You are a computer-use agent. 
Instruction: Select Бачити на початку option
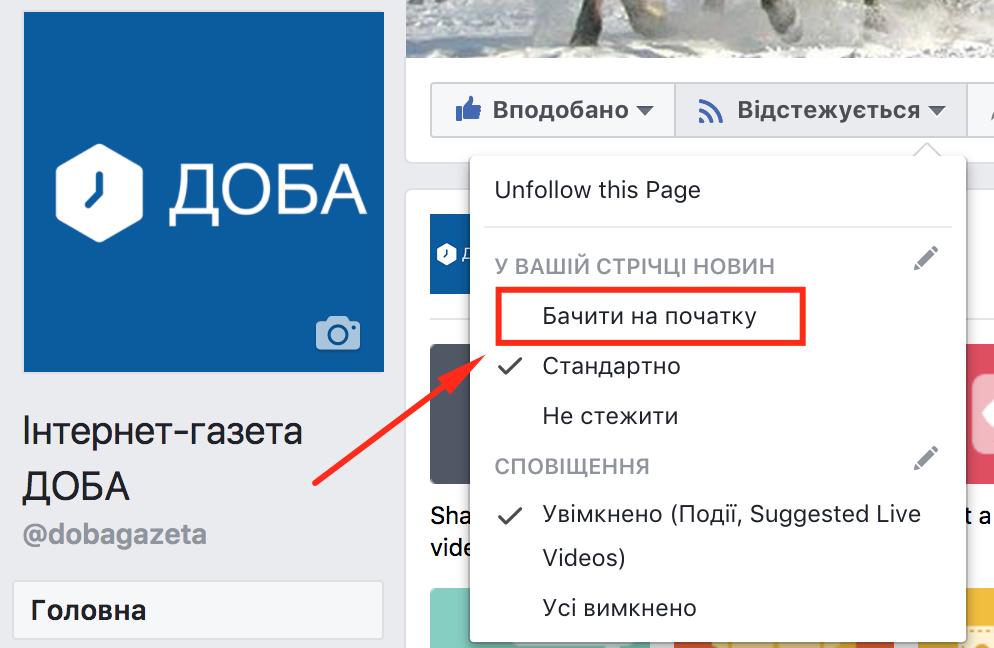click(650, 316)
